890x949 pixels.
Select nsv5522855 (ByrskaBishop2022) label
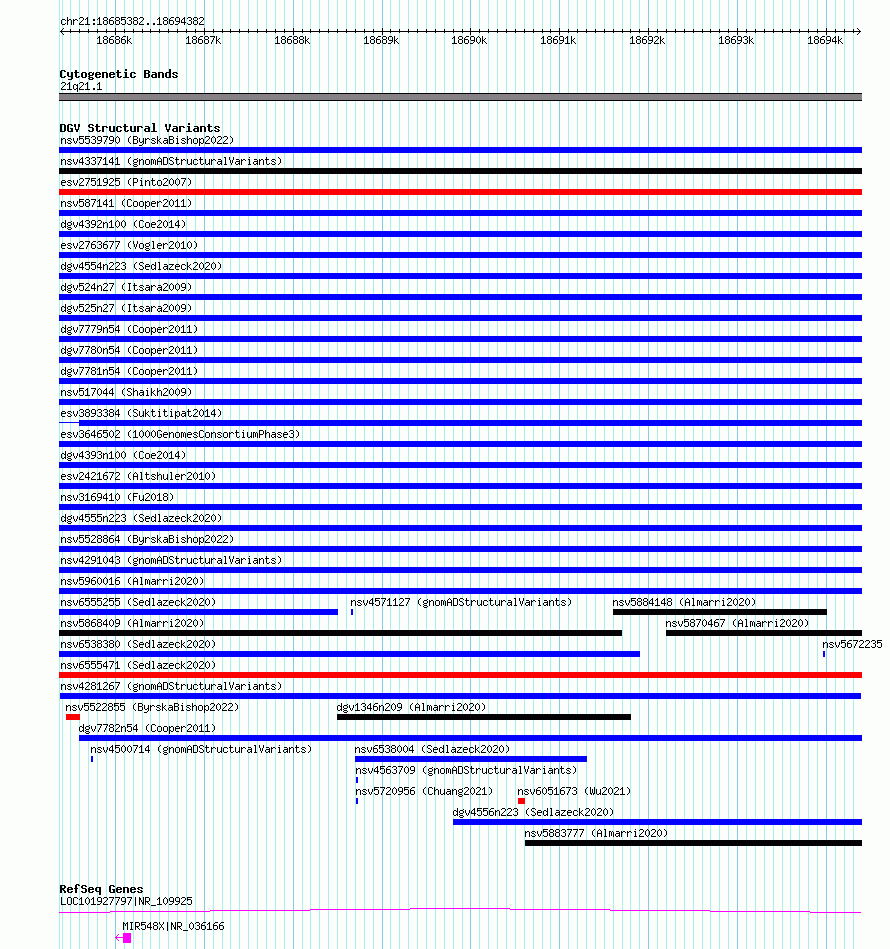(x=152, y=708)
